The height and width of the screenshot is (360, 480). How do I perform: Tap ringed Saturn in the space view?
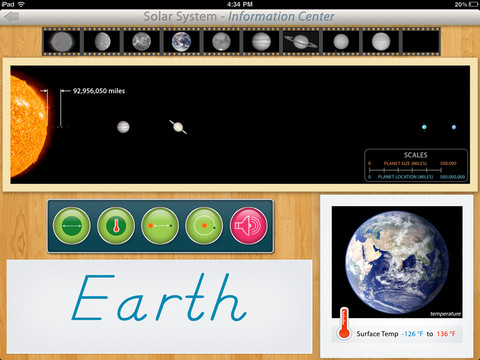click(x=178, y=127)
